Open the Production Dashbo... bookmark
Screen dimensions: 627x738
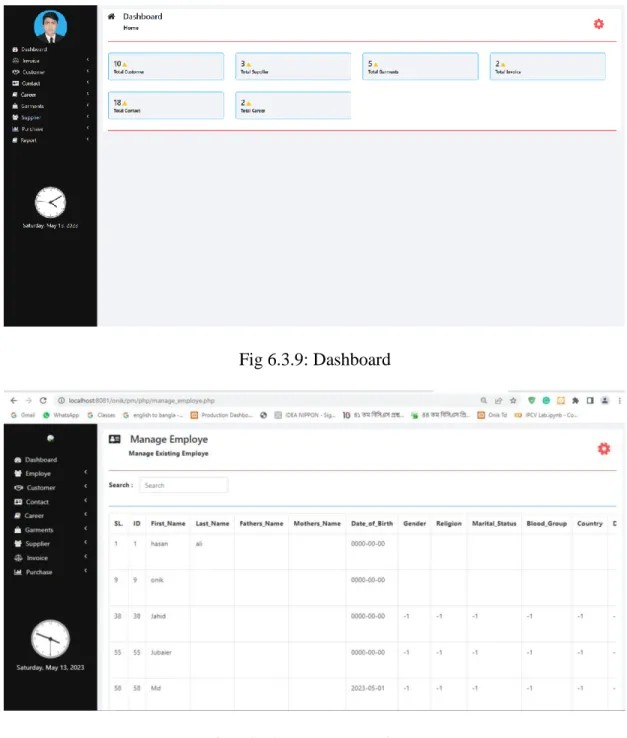pyautogui.click(x=222, y=415)
